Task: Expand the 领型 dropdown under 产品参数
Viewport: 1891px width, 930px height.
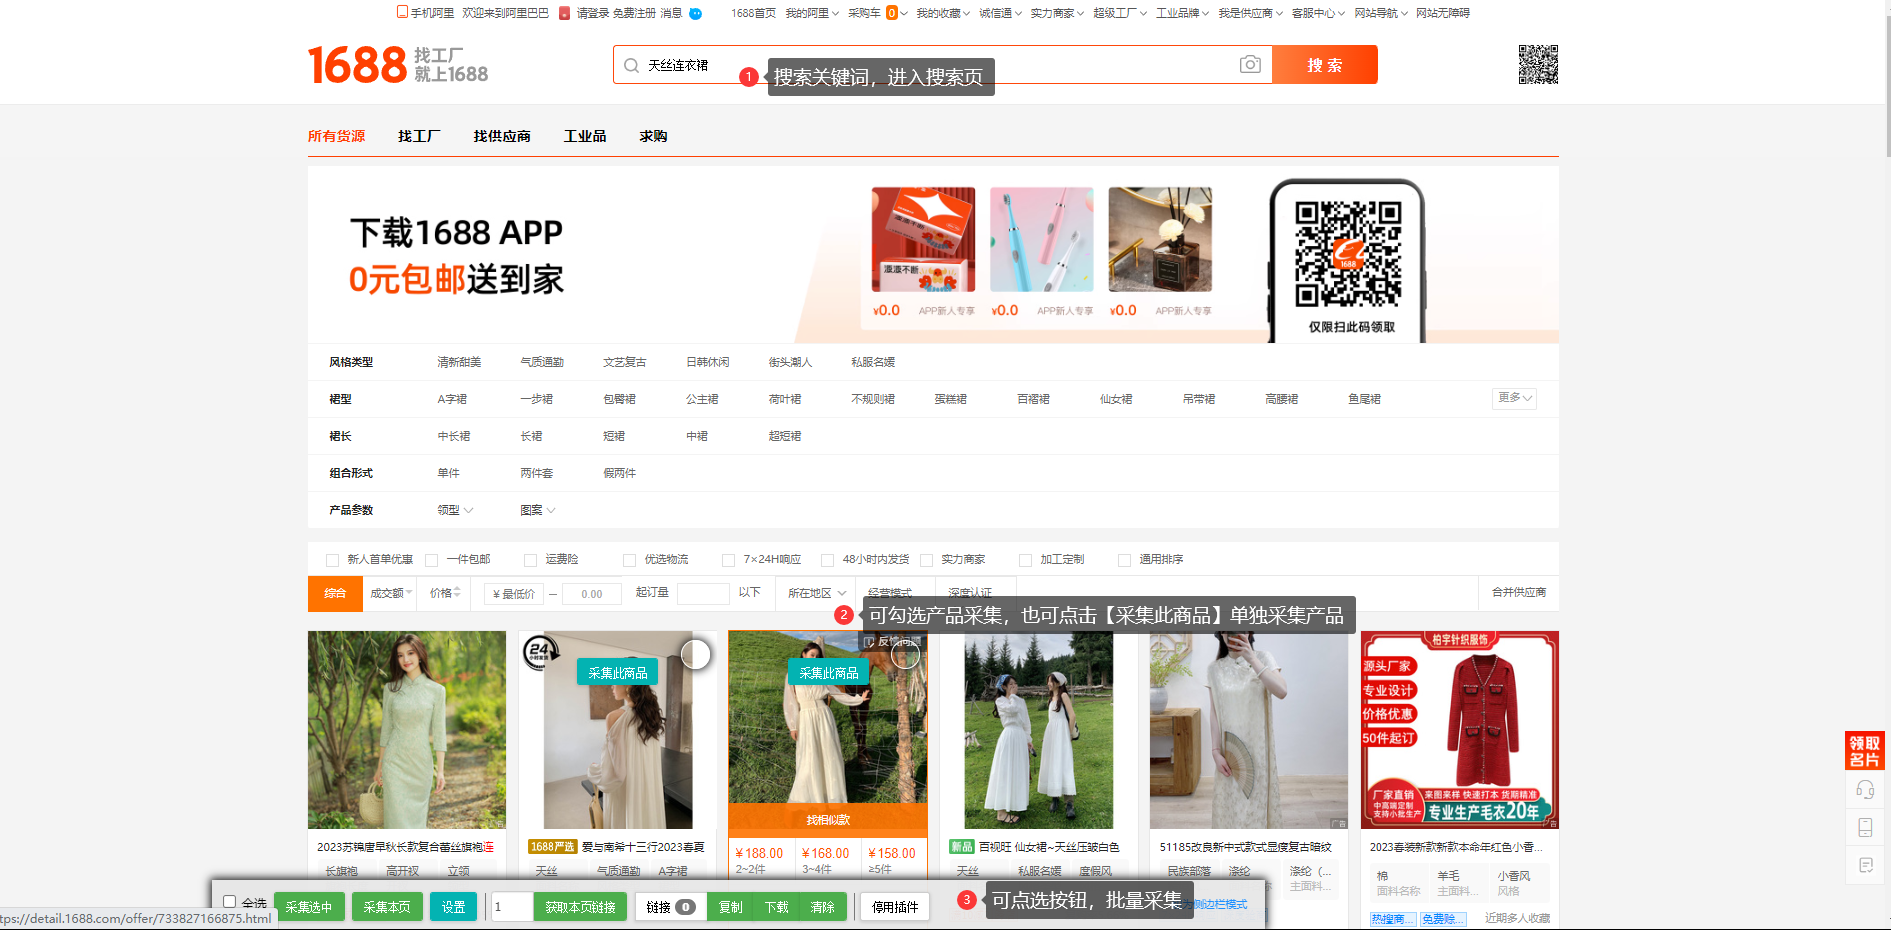Action: 455,510
